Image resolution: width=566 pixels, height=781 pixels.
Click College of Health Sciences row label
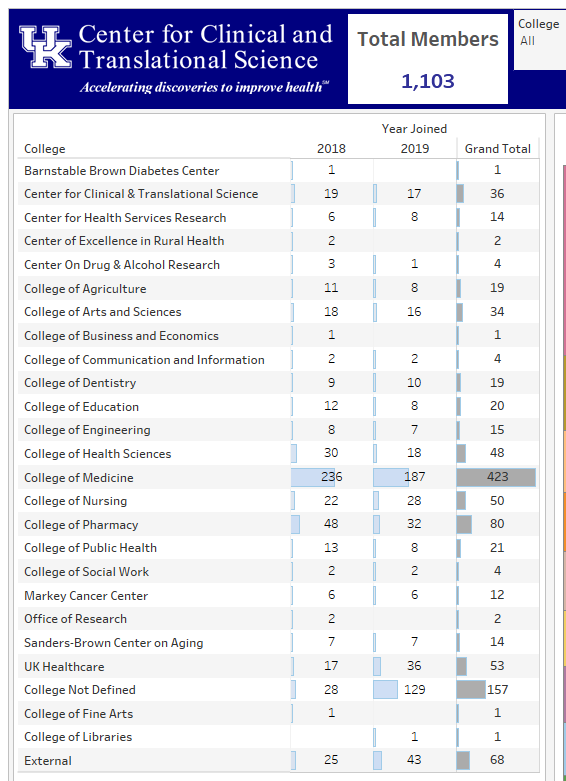[x=98, y=454]
